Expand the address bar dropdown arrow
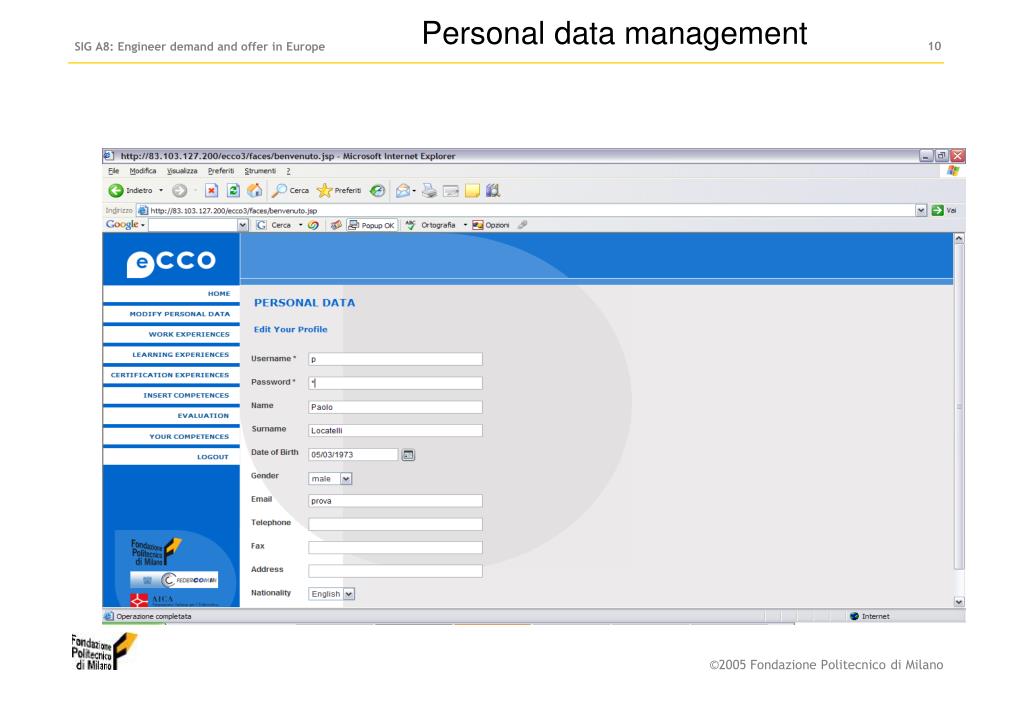Screen dimensions: 1023x708 click(x=921, y=210)
